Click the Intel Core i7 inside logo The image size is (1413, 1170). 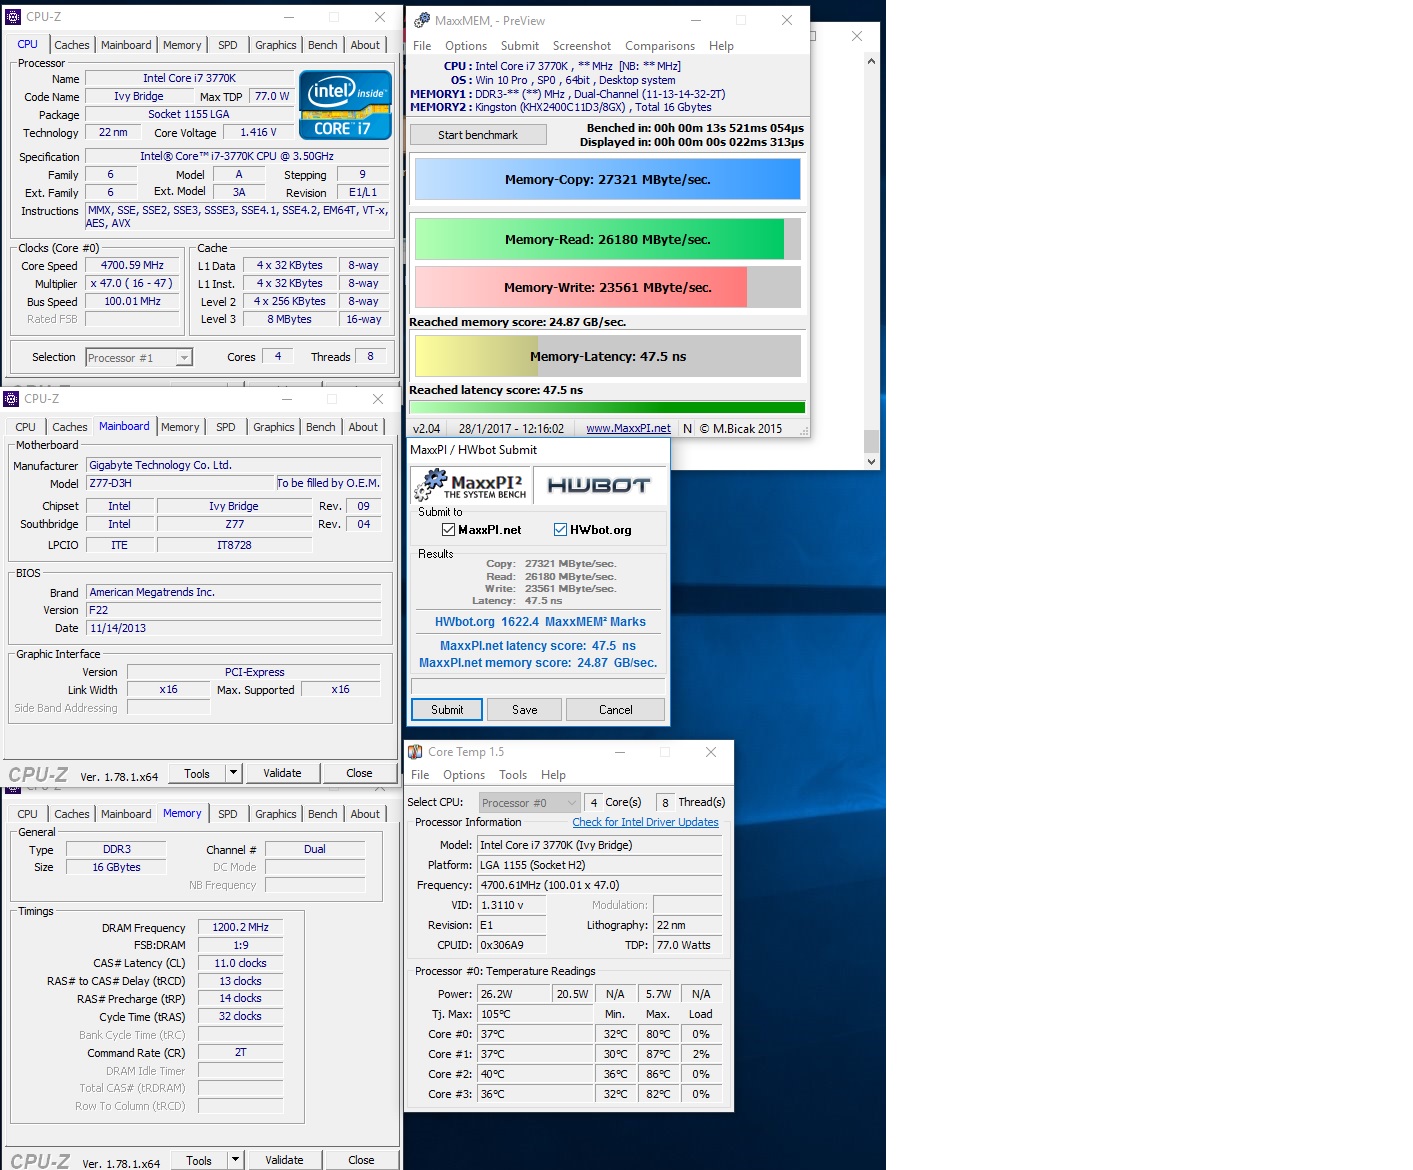345,105
